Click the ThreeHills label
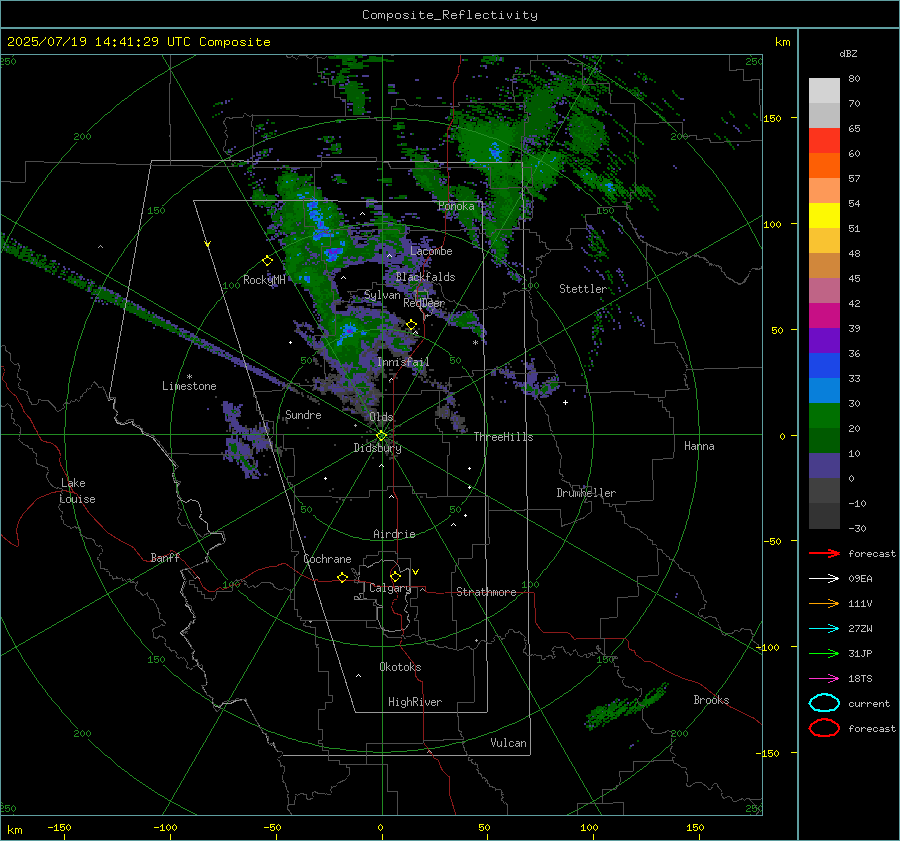This screenshot has width=900, height=841. tap(503, 437)
